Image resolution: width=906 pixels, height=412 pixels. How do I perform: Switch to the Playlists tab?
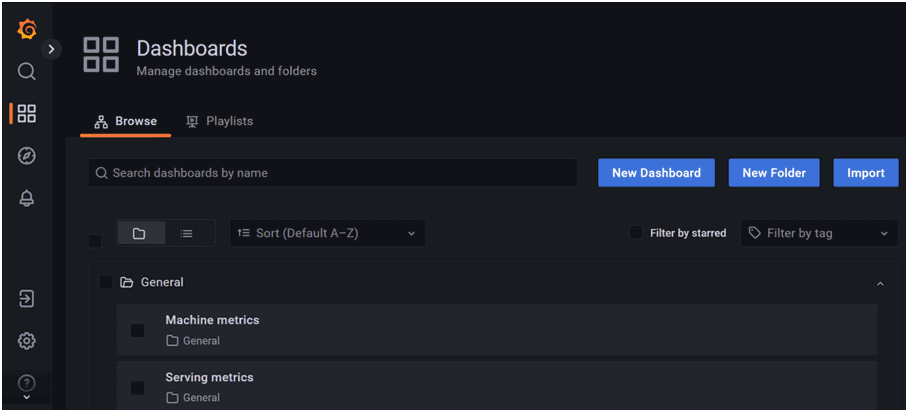[219, 121]
